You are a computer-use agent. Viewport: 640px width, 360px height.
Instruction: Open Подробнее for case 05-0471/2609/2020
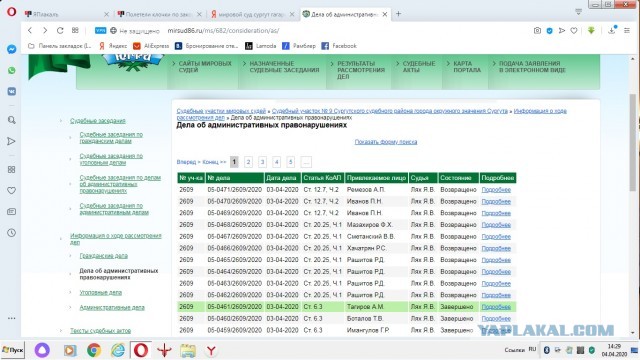(496, 190)
